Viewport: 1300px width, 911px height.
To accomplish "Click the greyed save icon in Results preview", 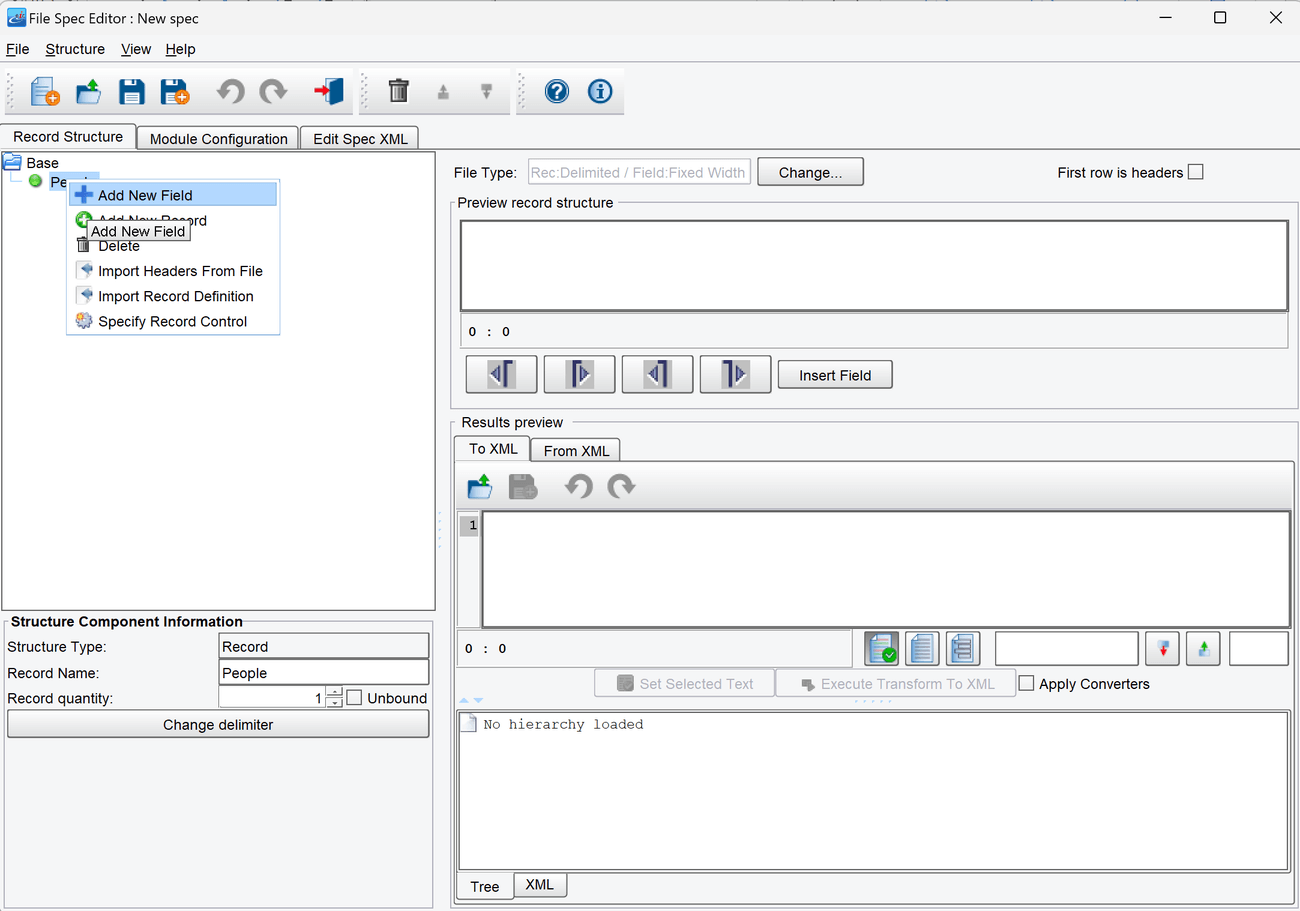I will click(523, 487).
